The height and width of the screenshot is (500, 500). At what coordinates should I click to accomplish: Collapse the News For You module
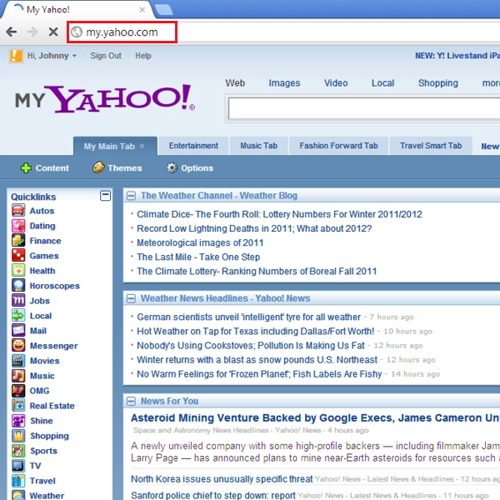[x=131, y=401]
